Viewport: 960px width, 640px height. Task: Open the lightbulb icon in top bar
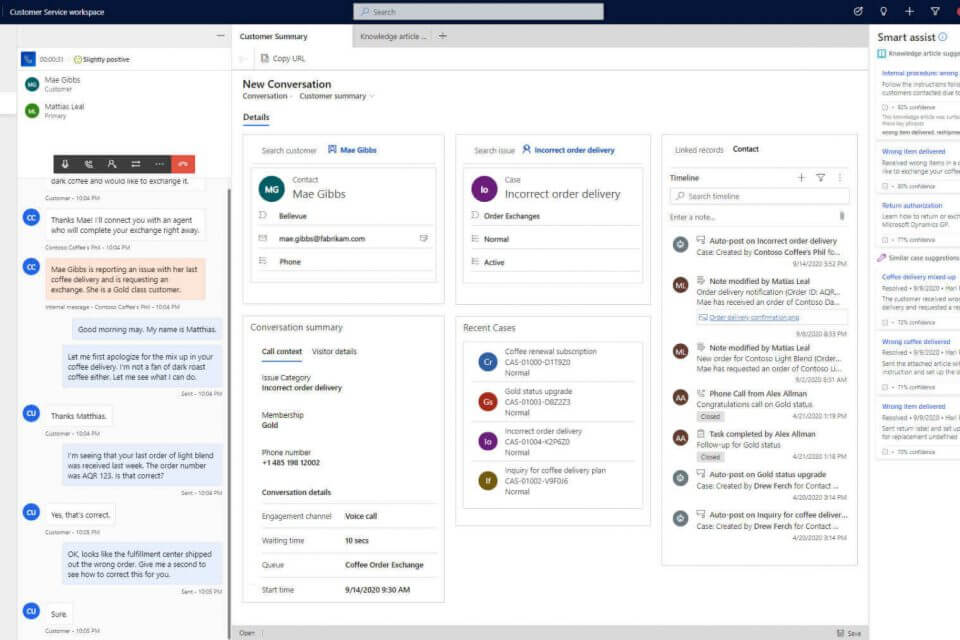click(x=883, y=11)
